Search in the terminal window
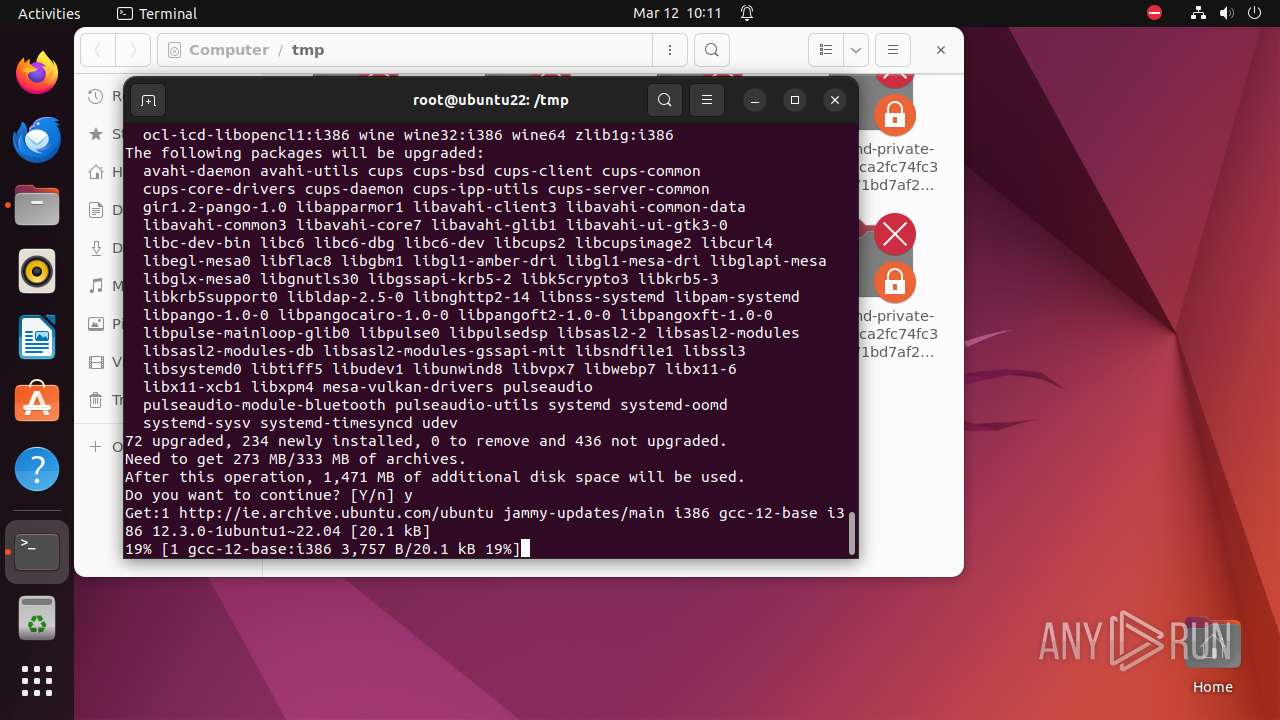1280x720 pixels. click(665, 100)
